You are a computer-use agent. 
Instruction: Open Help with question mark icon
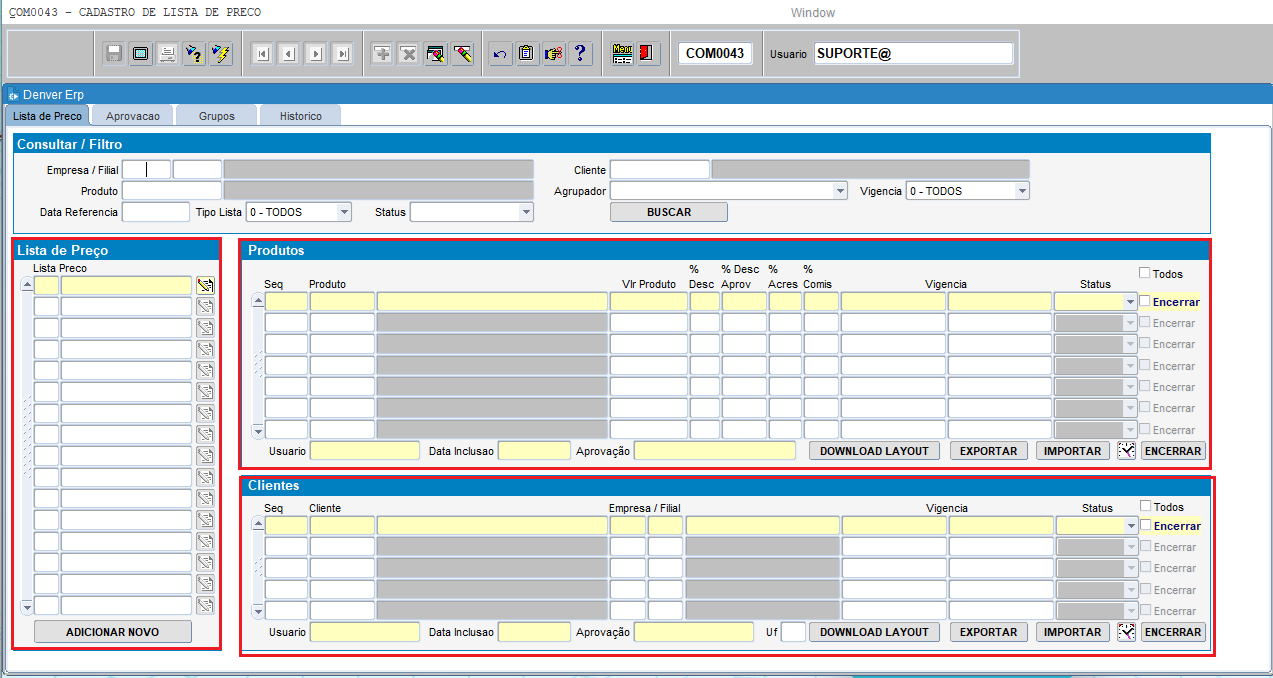581,54
